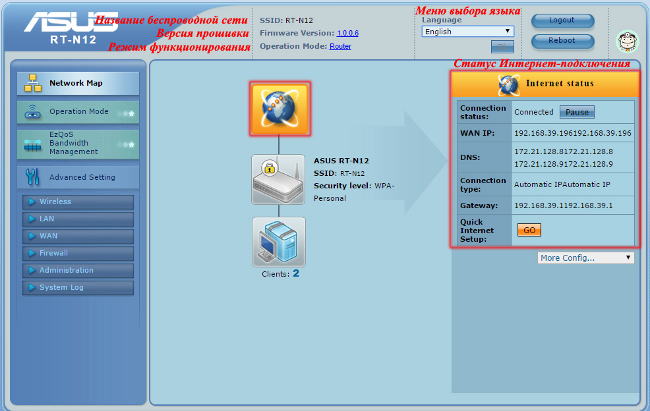Click the OK button under Language
The width and height of the screenshot is (650, 411).
pos(502,47)
